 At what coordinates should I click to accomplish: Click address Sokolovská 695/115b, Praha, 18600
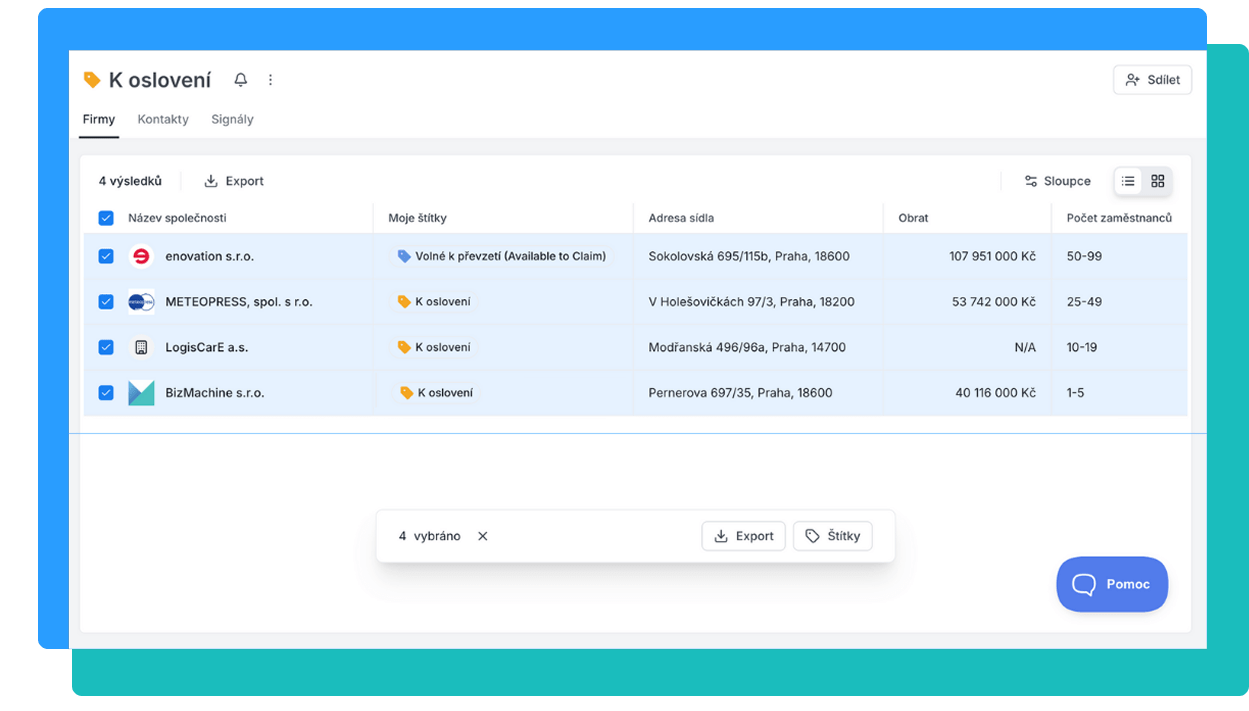click(749, 256)
